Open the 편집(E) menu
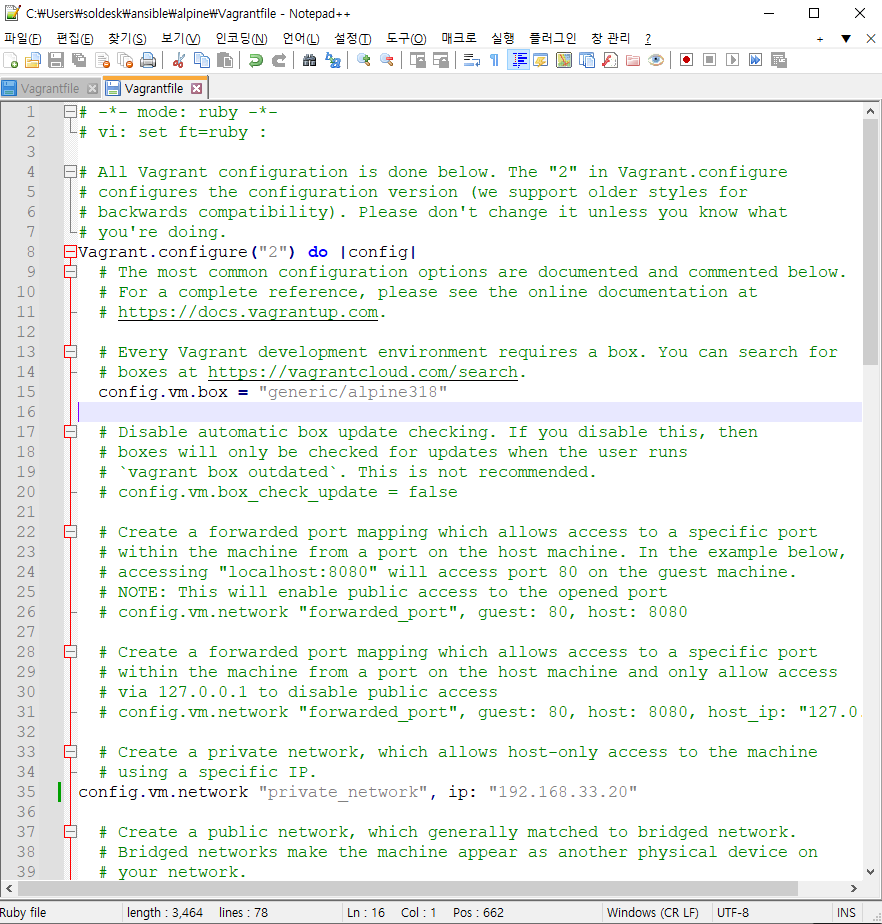Screen dimensions: 882x924 [75, 38]
